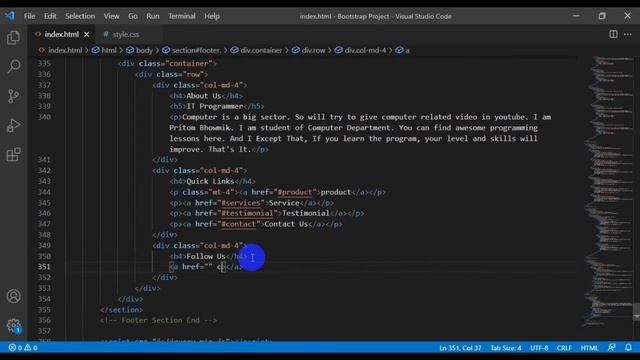The height and width of the screenshot is (360, 640).
Task: Click the VS Code logo icon
Action: pyautogui.click(x=10, y=16)
